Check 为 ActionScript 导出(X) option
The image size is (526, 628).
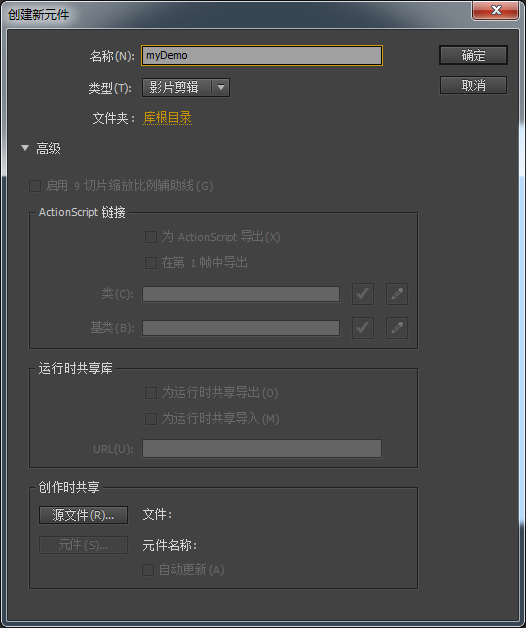tap(151, 237)
